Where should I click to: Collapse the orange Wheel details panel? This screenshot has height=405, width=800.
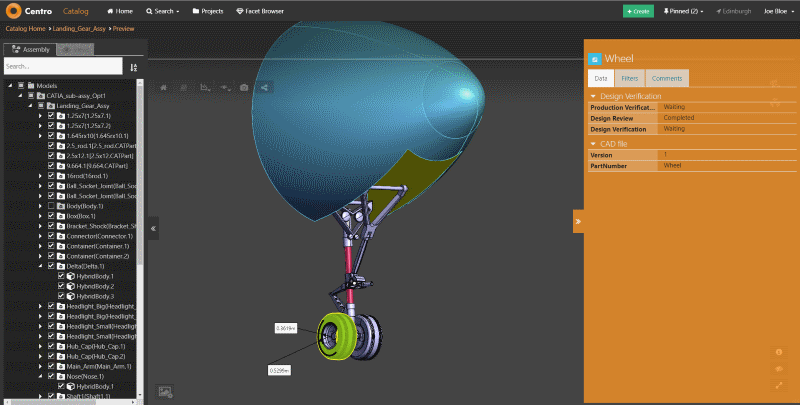tap(578, 221)
